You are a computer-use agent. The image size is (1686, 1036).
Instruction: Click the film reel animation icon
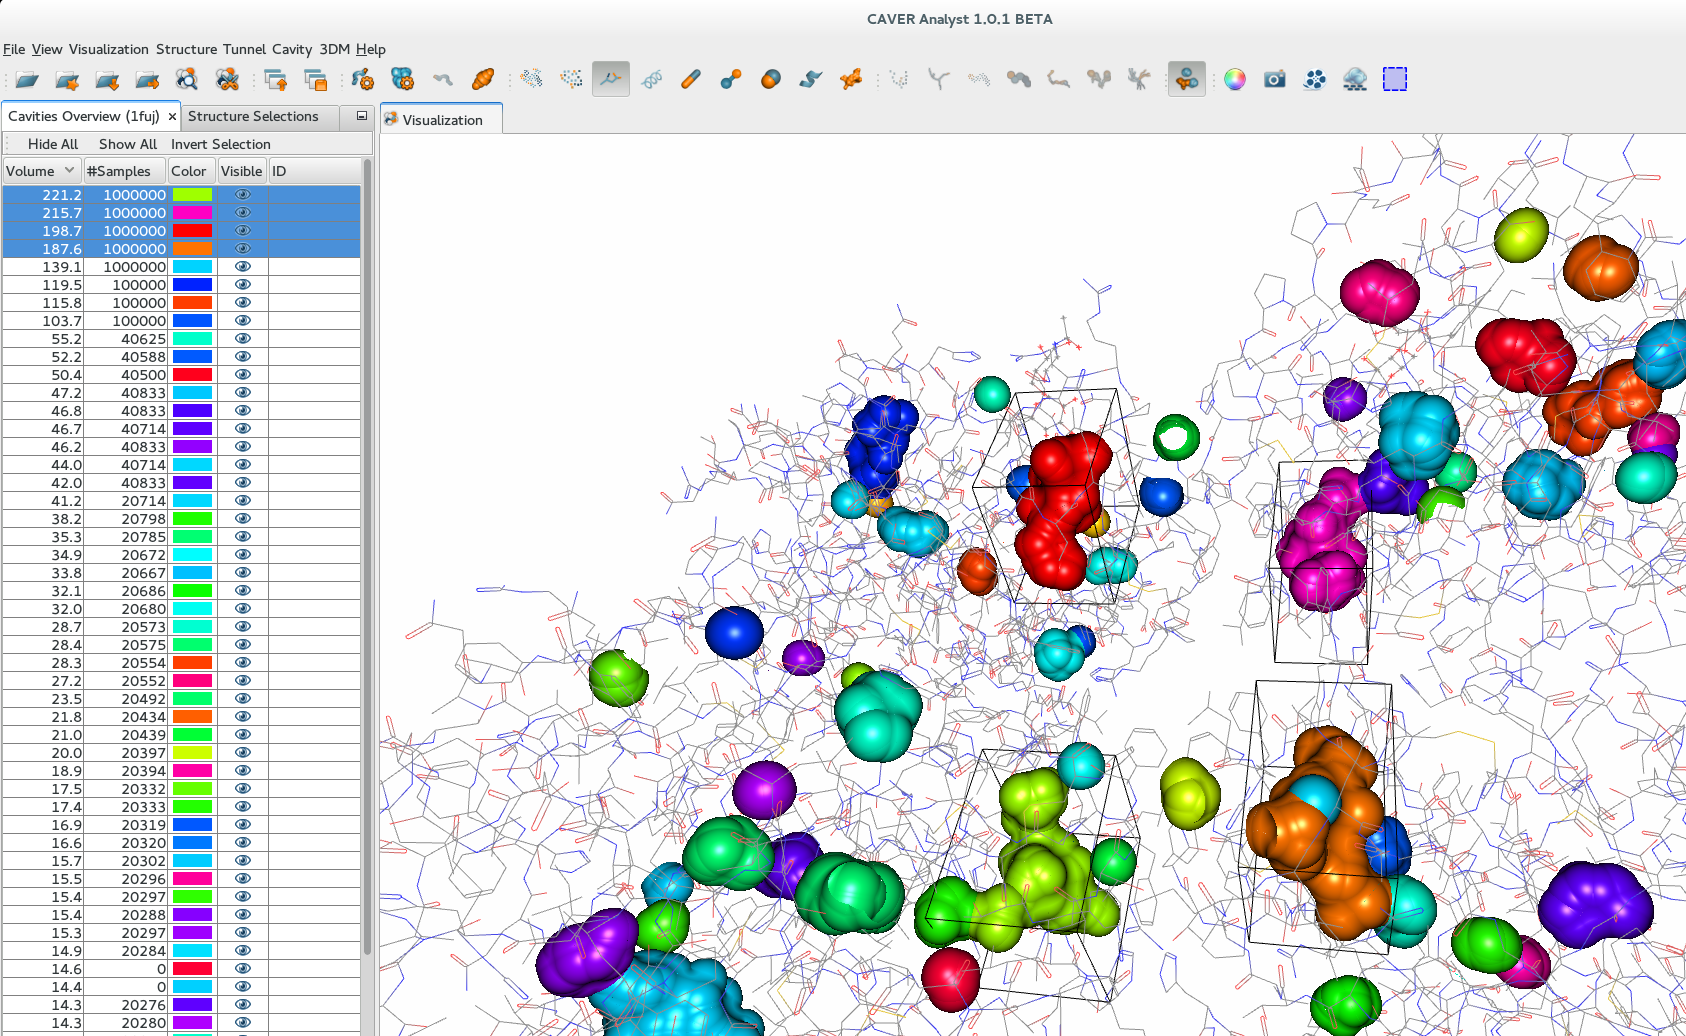1314,80
